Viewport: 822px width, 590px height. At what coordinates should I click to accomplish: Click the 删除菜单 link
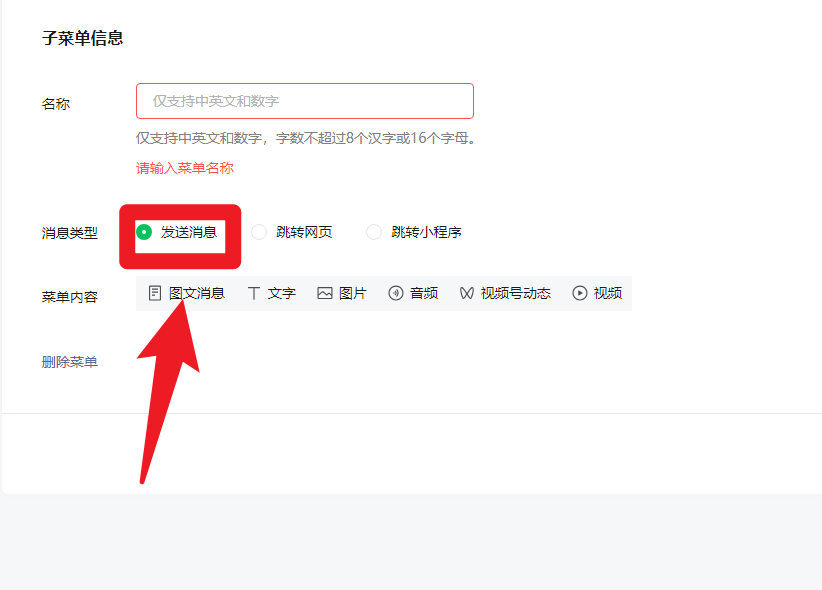click(70, 362)
